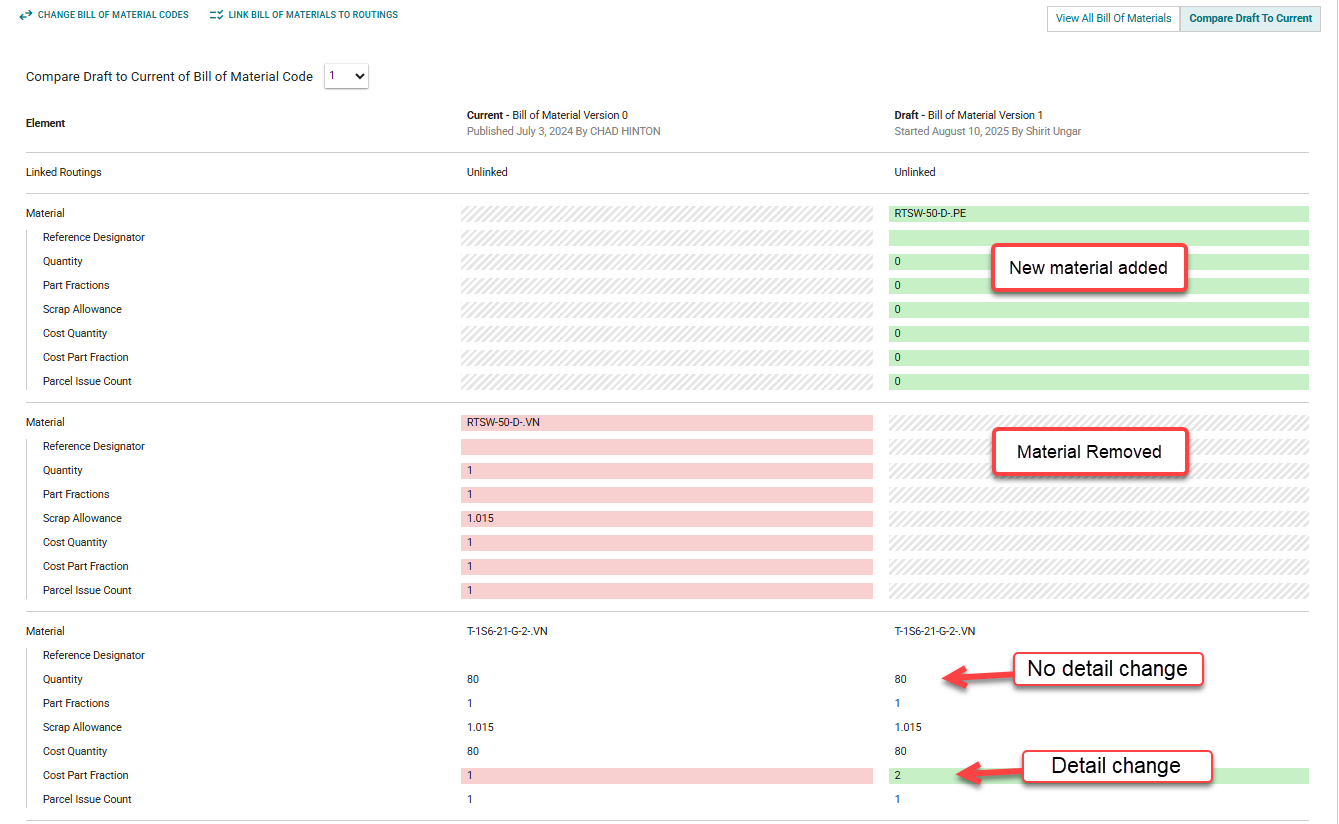Click the swap arrows icon for changing codes

(26, 15)
